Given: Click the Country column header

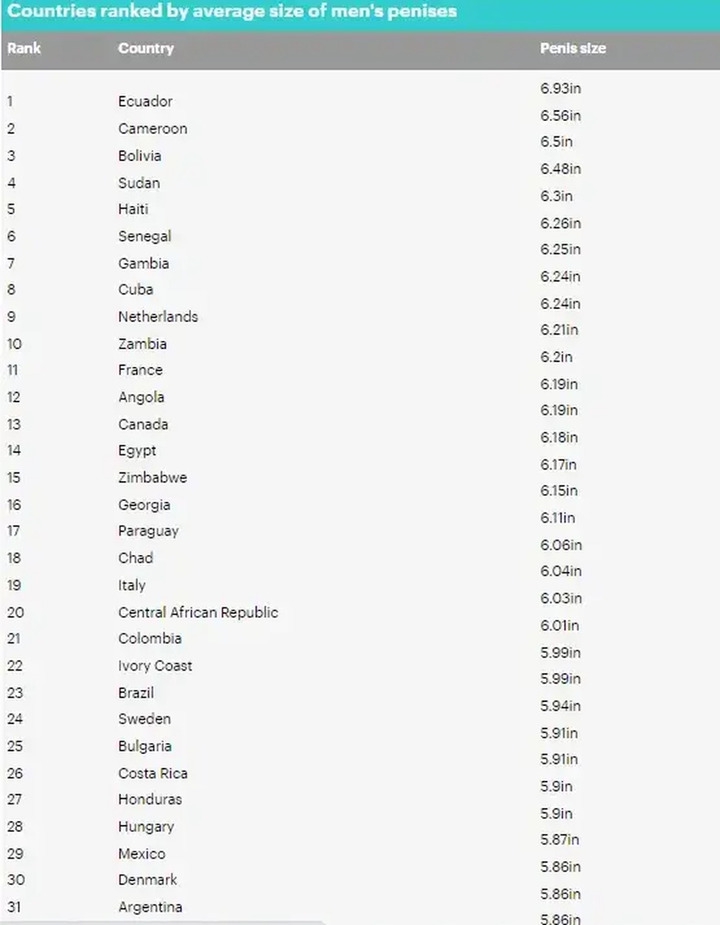Looking at the screenshot, I should pyautogui.click(x=146, y=48).
